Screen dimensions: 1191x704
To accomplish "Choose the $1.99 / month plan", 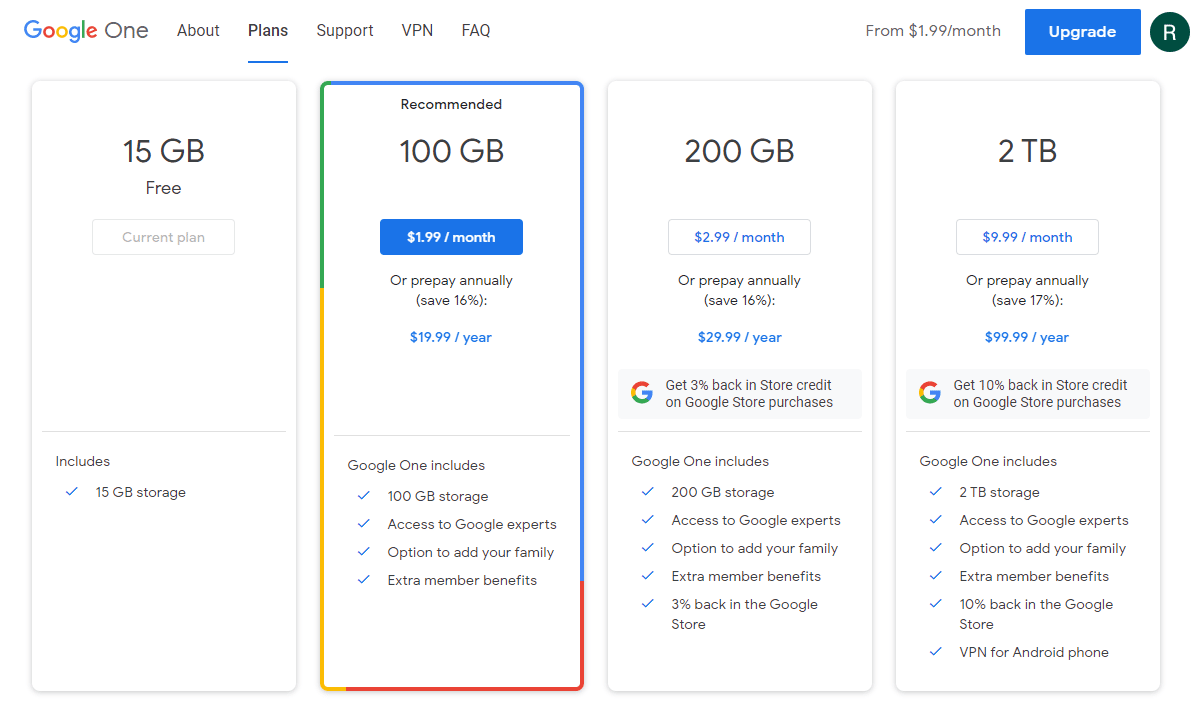I will tap(451, 237).
